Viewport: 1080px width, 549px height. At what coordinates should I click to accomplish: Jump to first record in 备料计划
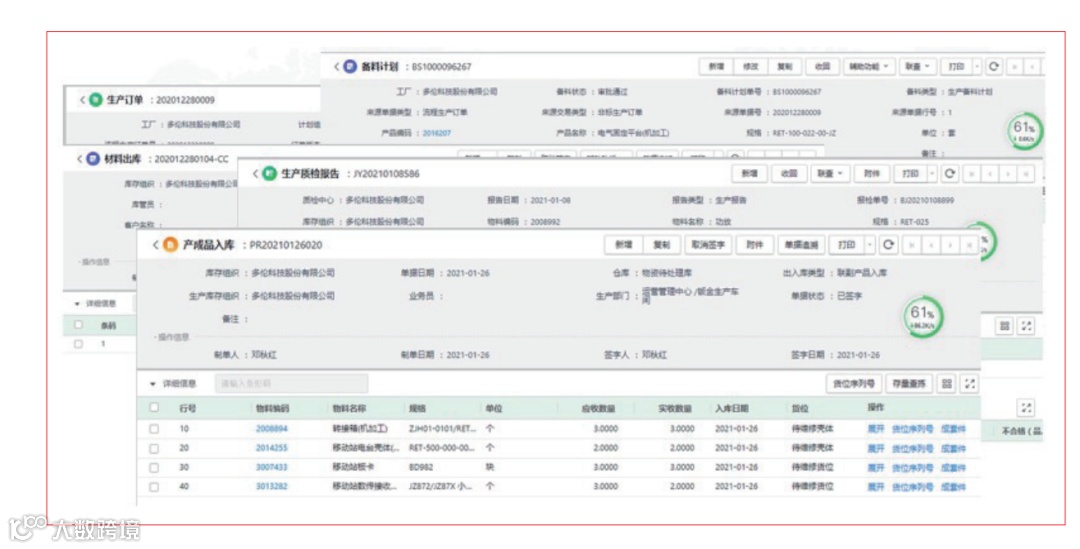pos(1014,66)
